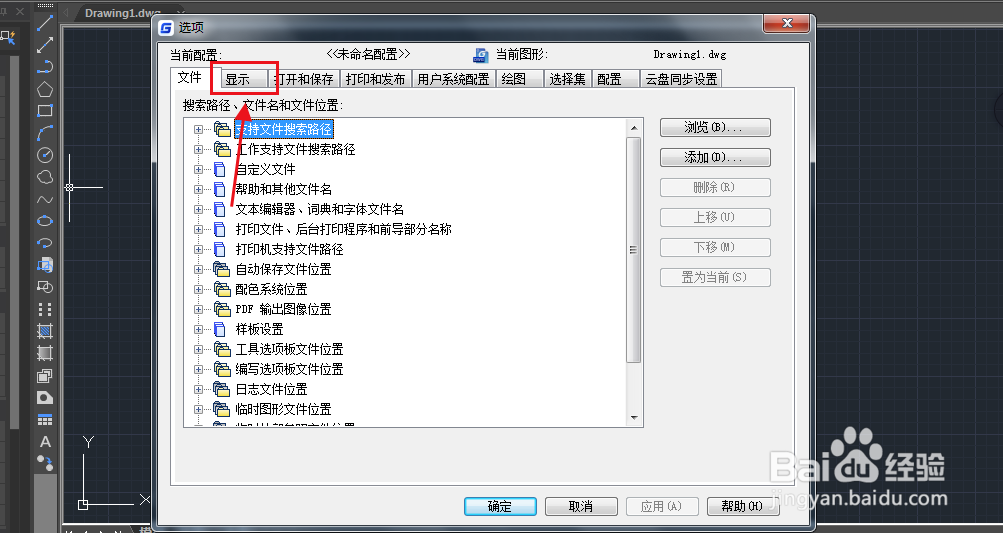Switch to the 云盘同步设置 tab
Viewport: 1003px width, 533px height.
[x=681, y=79]
